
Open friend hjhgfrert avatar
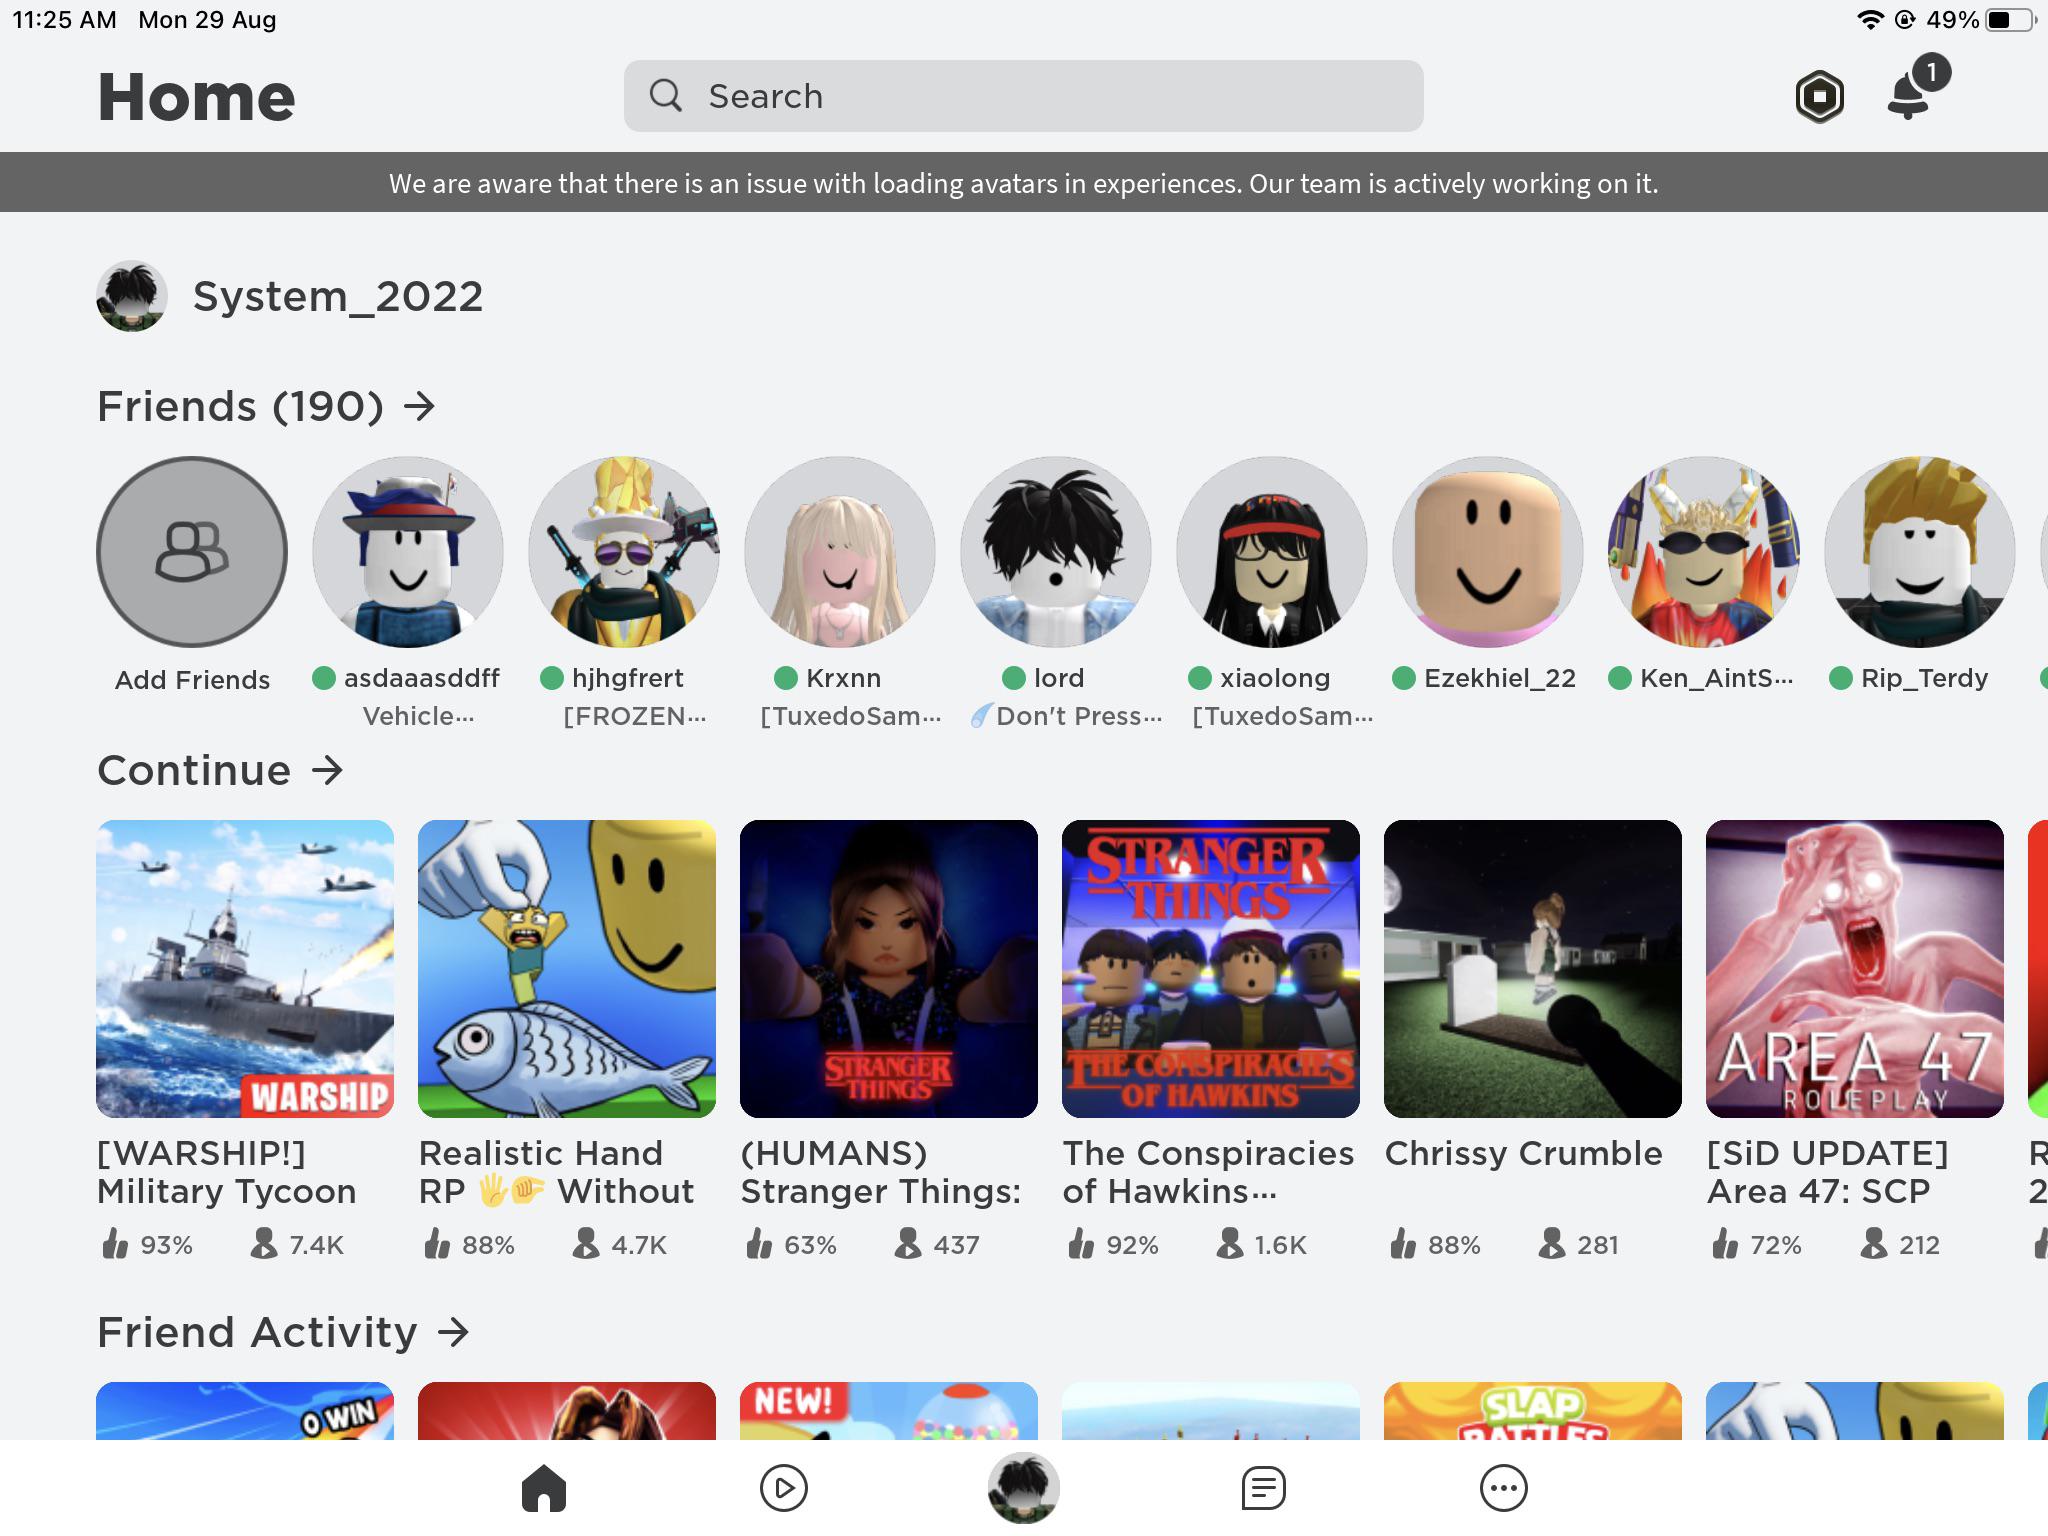pyautogui.click(x=624, y=552)
